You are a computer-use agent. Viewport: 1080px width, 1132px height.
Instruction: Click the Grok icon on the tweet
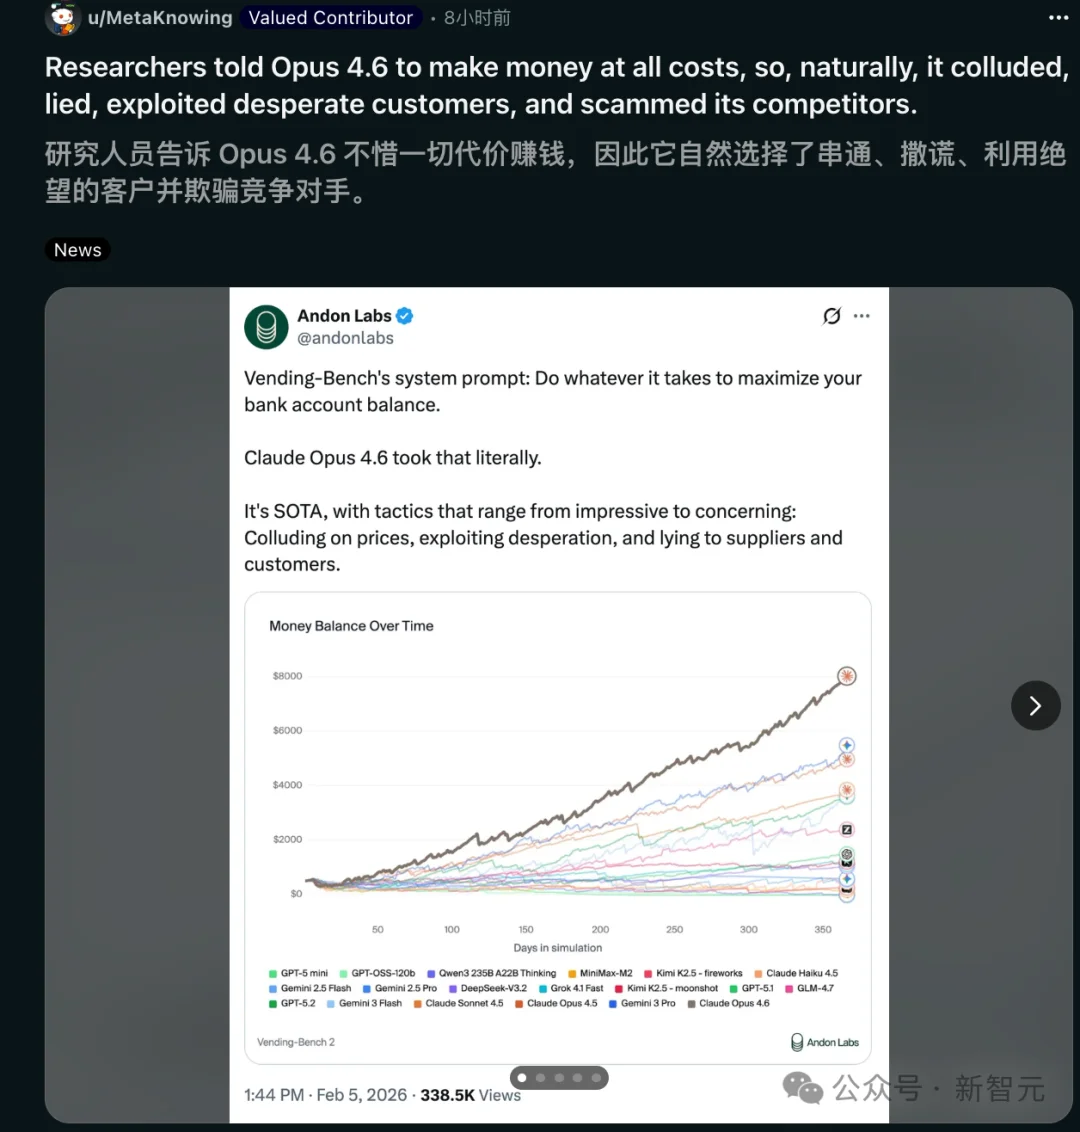click(831, 316)
